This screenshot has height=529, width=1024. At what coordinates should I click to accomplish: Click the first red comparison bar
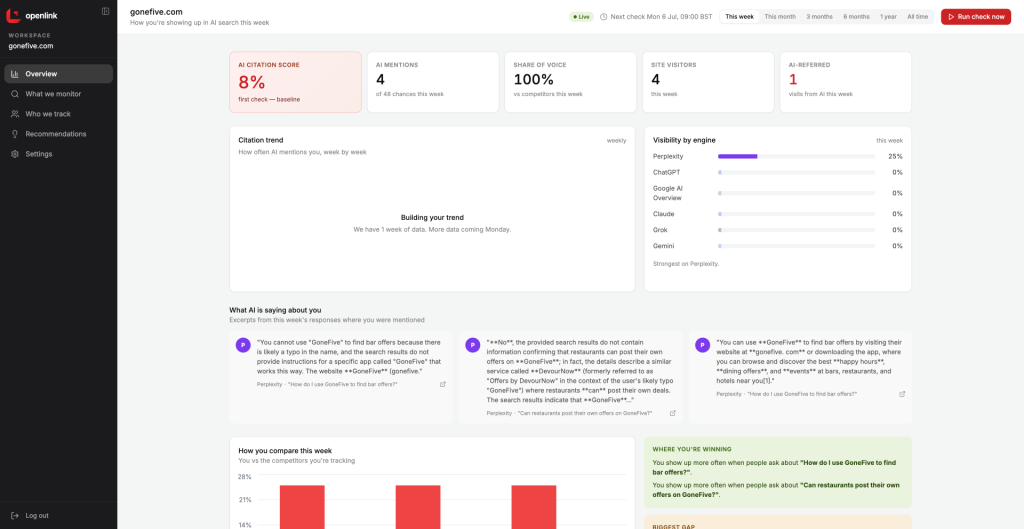pos(302,507)
